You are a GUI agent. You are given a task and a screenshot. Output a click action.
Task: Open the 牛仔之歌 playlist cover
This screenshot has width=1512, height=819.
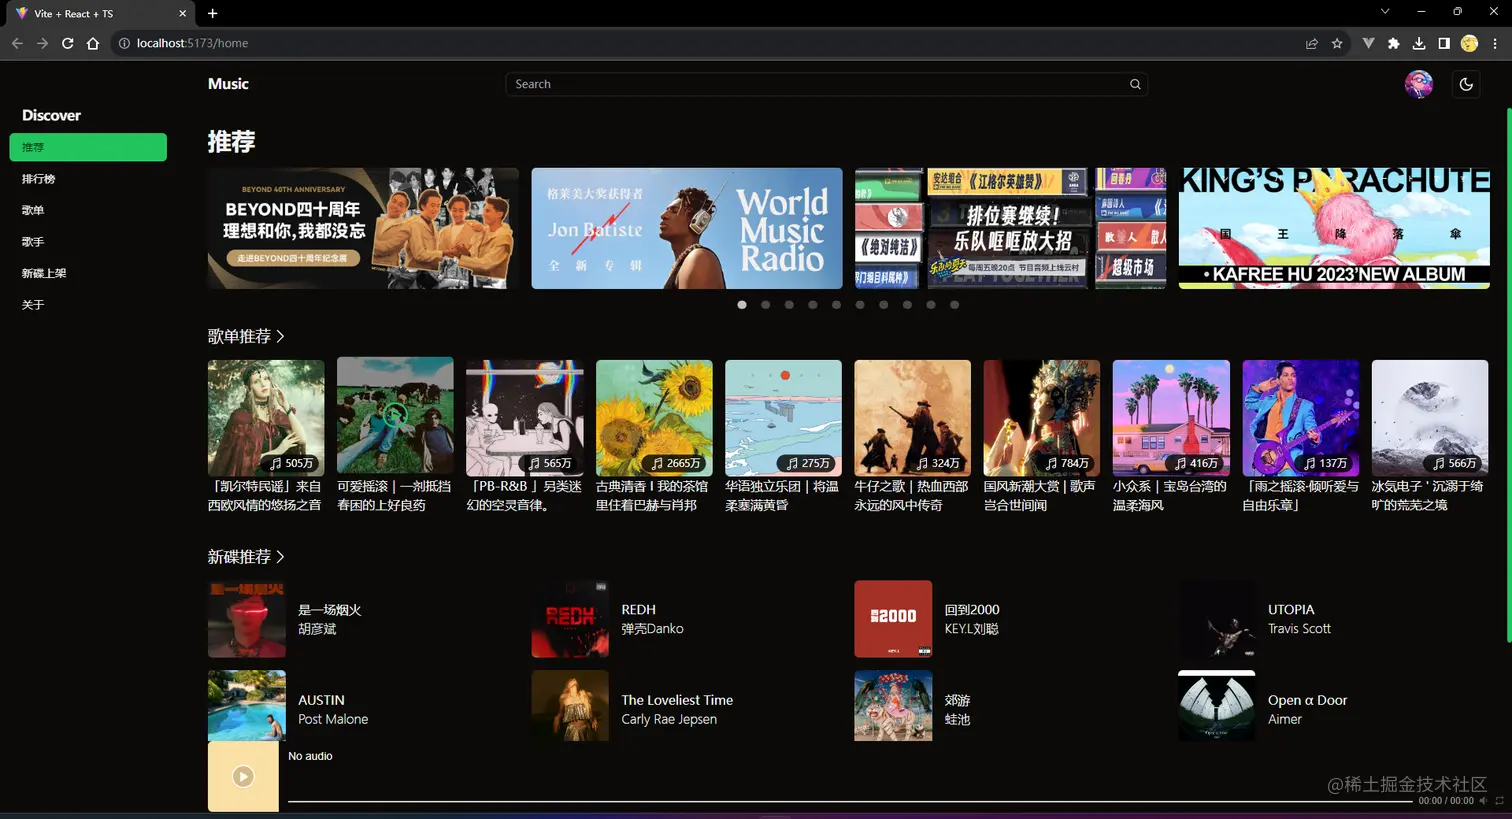(x=912, y=418)
